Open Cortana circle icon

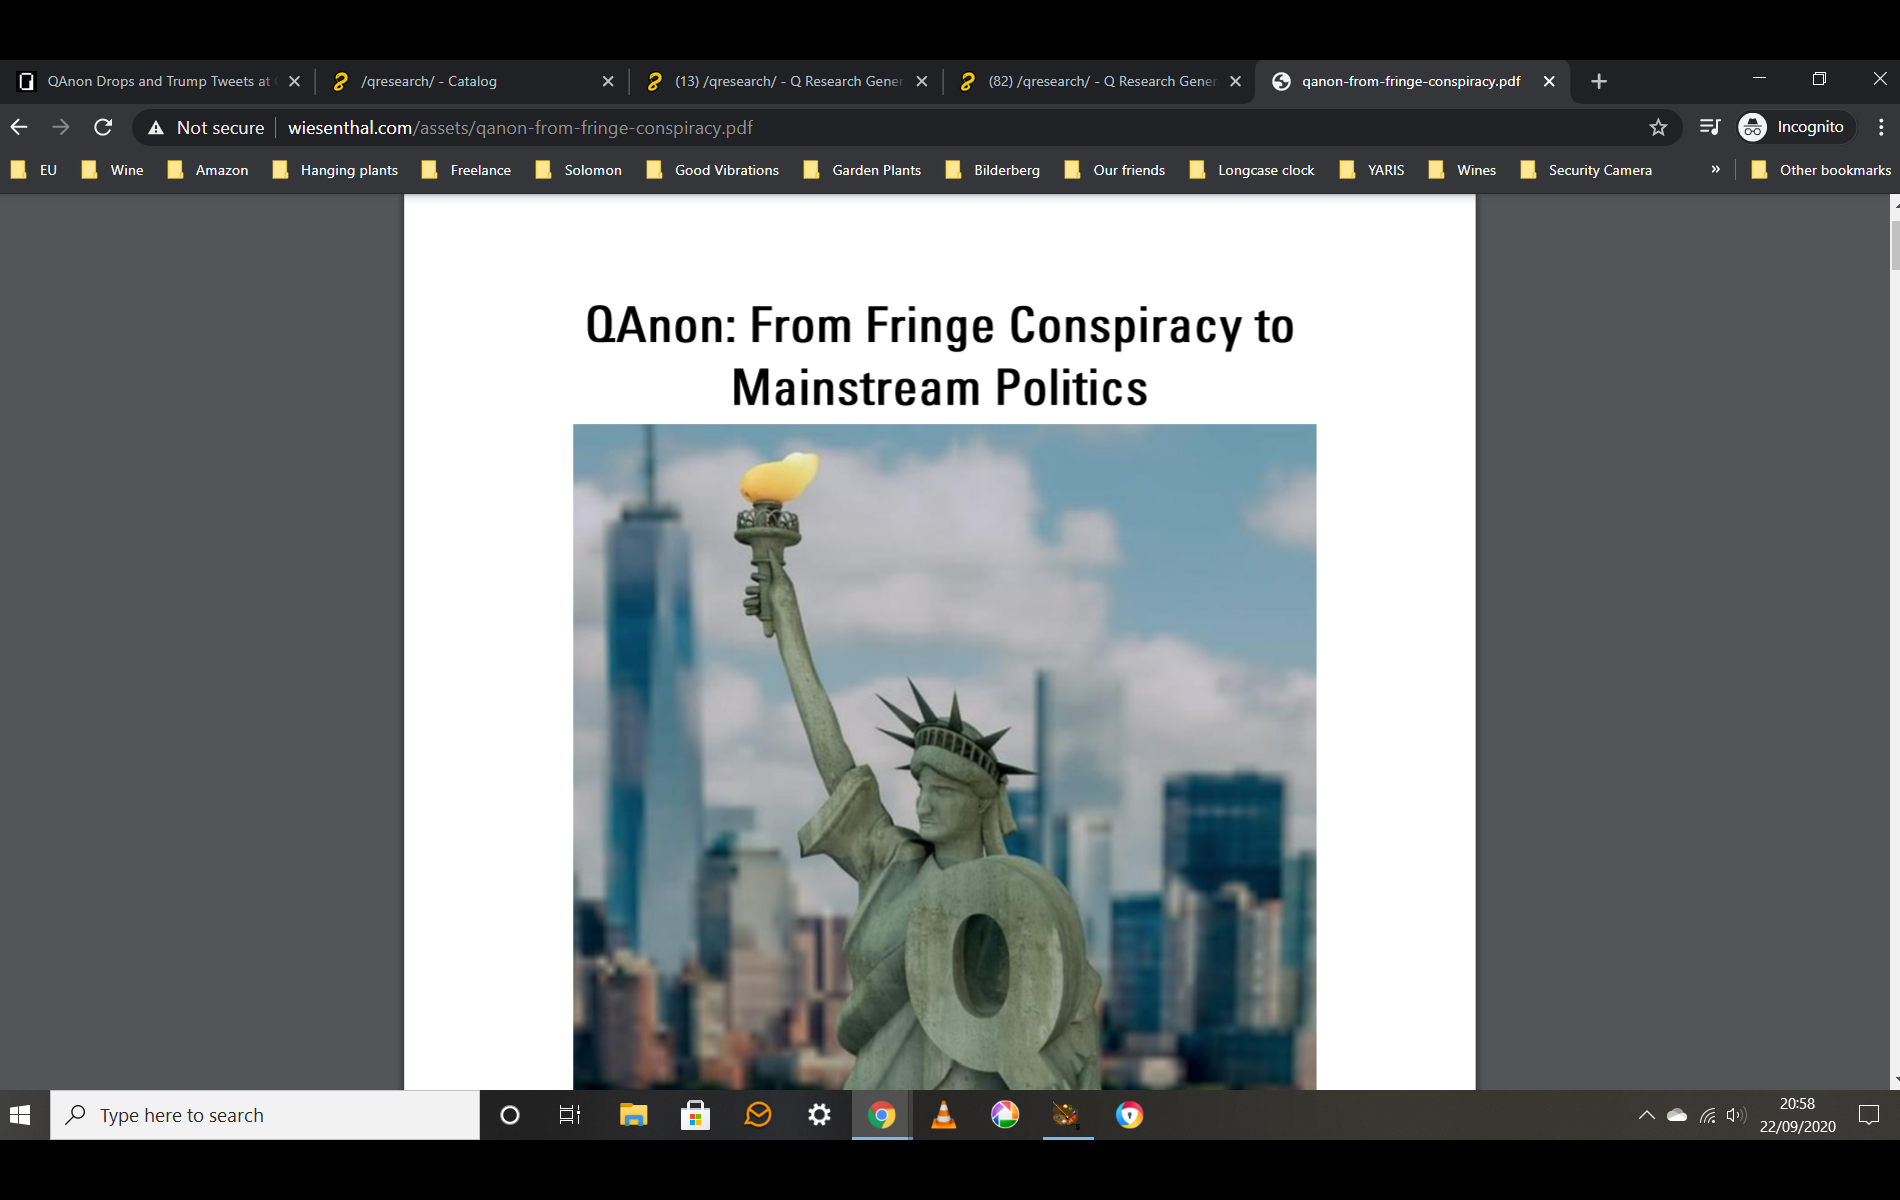pos(510,1115)
